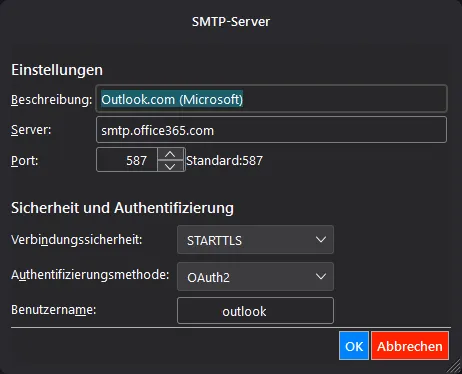Click the chevron on the STARTTLS dropdown

pos(321,240)
